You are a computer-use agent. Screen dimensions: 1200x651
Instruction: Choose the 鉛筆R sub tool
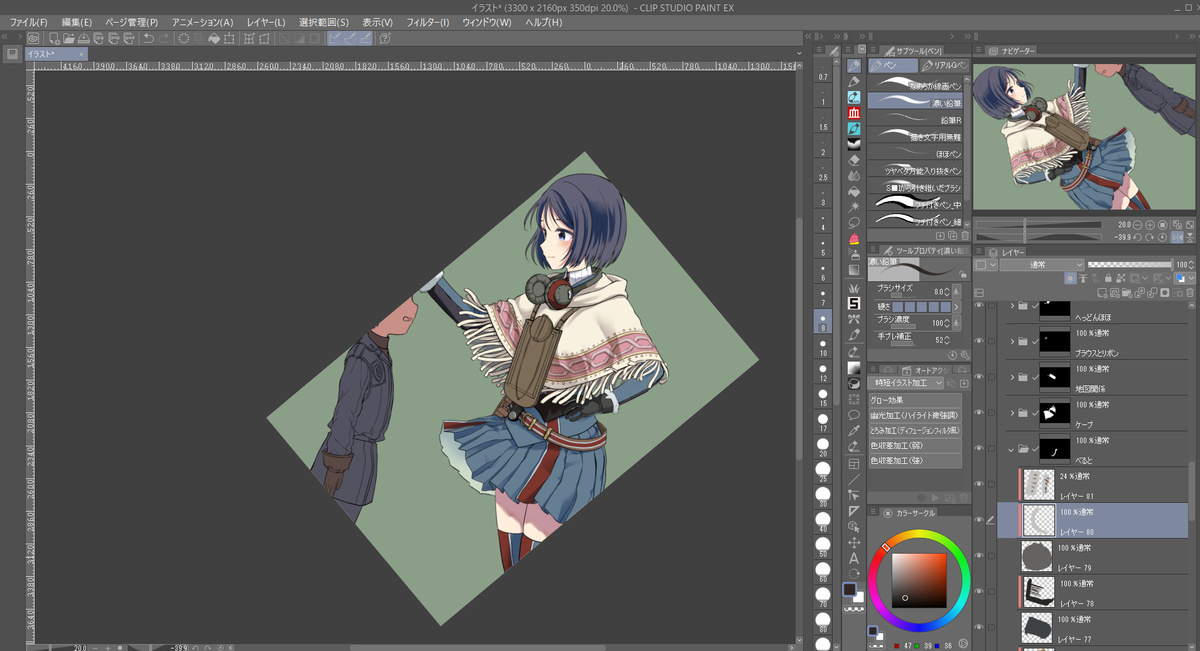coord(915,118)
